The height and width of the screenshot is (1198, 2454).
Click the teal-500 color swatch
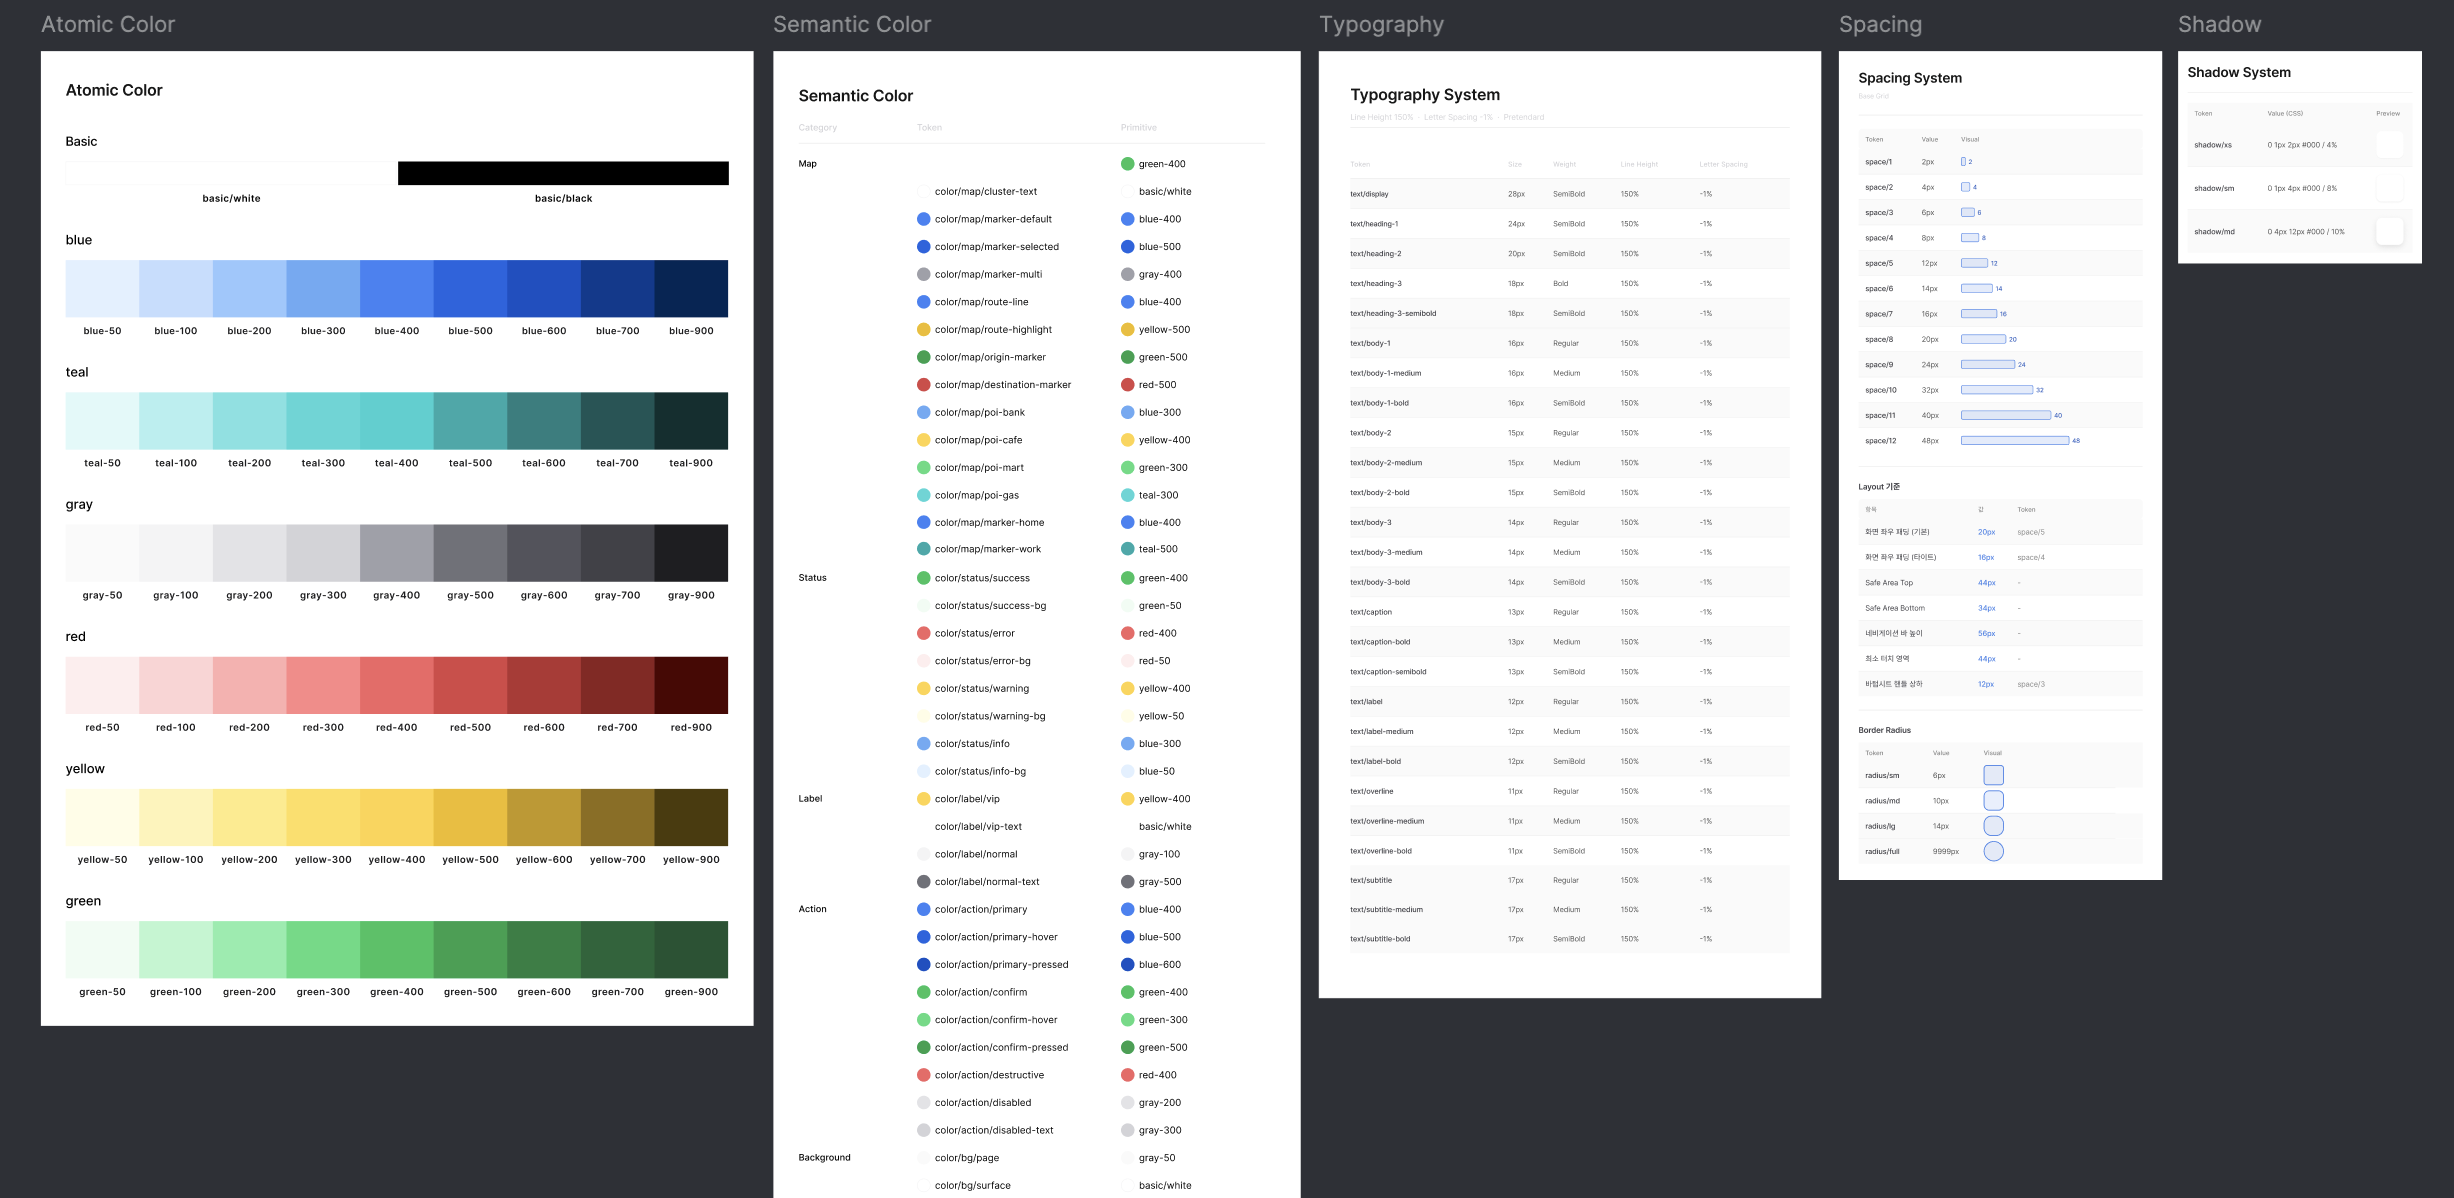click(470, 420)
